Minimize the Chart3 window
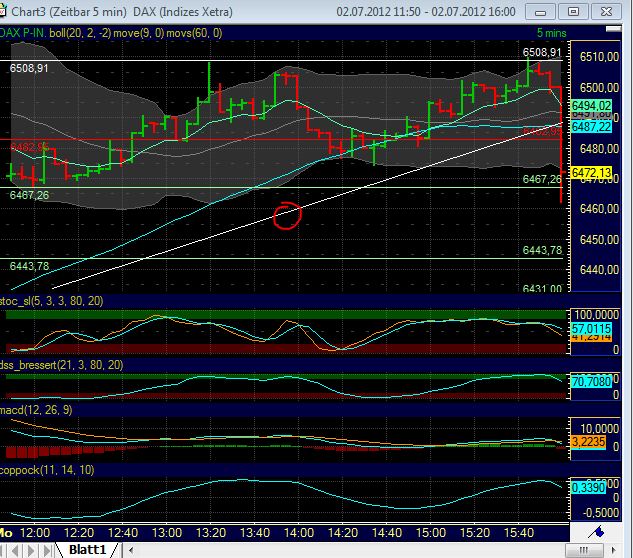 click(540, 12)
